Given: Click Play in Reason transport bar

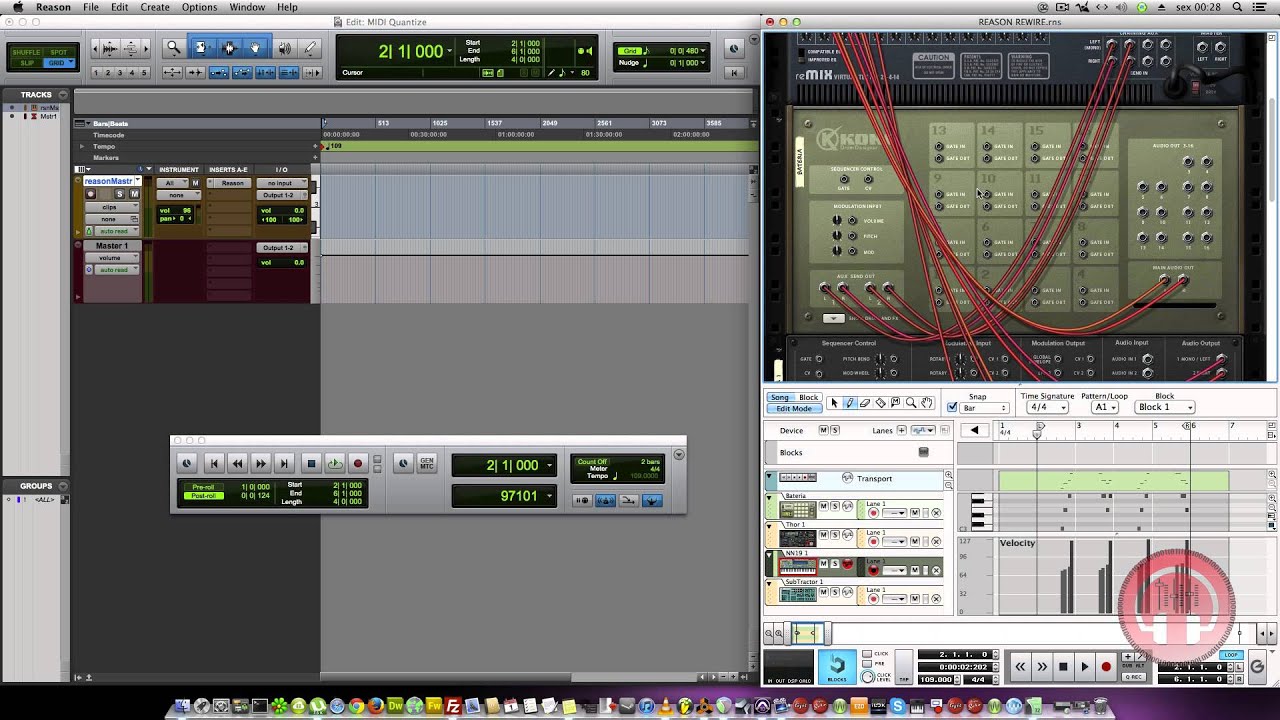Looking at the screenshot, I should (x=1084, y=667).
